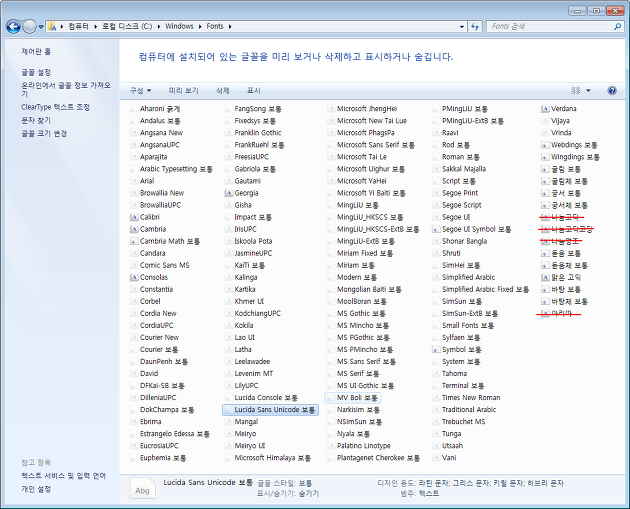
Task: Select the 굴림 보통 font icon
Action: [x=545, y=169]
